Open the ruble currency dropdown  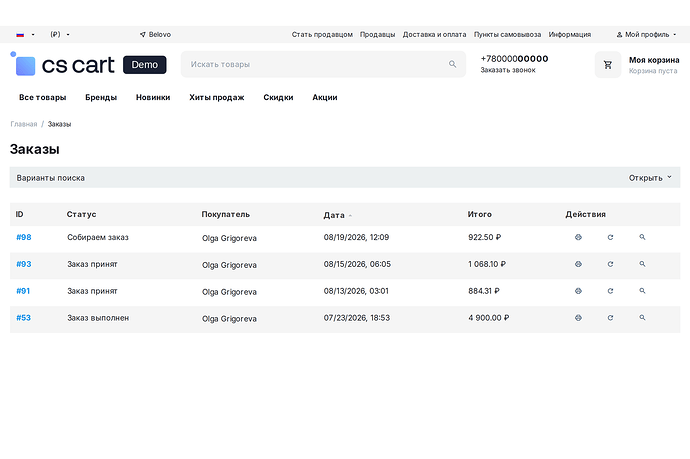[x=60, y=34]
